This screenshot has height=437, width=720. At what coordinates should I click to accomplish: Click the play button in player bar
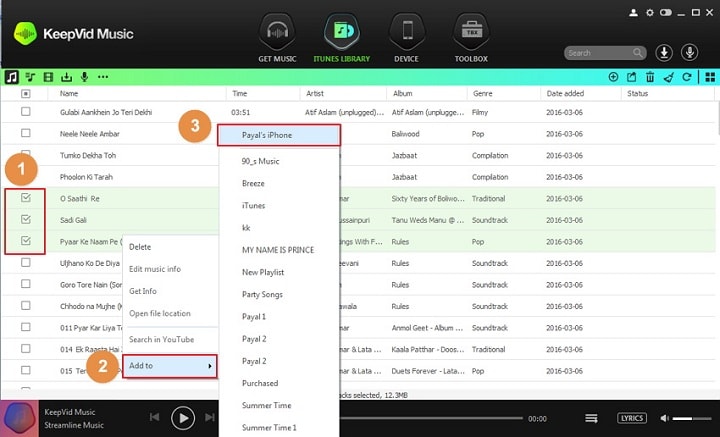(183, 418)
